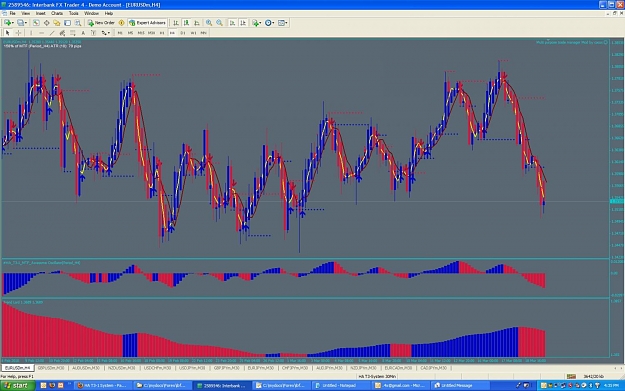Select the equidistant channel tool
This screenshot has height=391, width=625.
[62, 33]
